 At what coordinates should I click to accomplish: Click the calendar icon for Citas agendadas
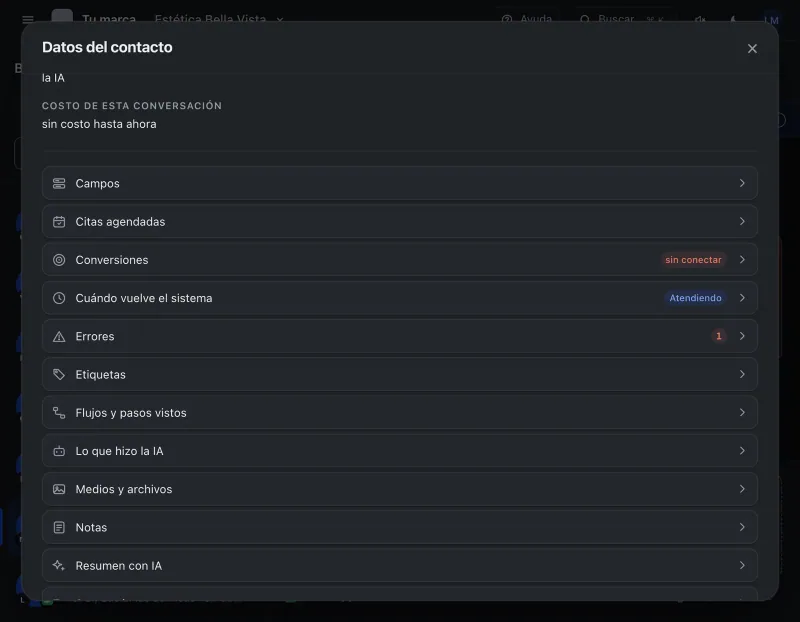(59, 221)
